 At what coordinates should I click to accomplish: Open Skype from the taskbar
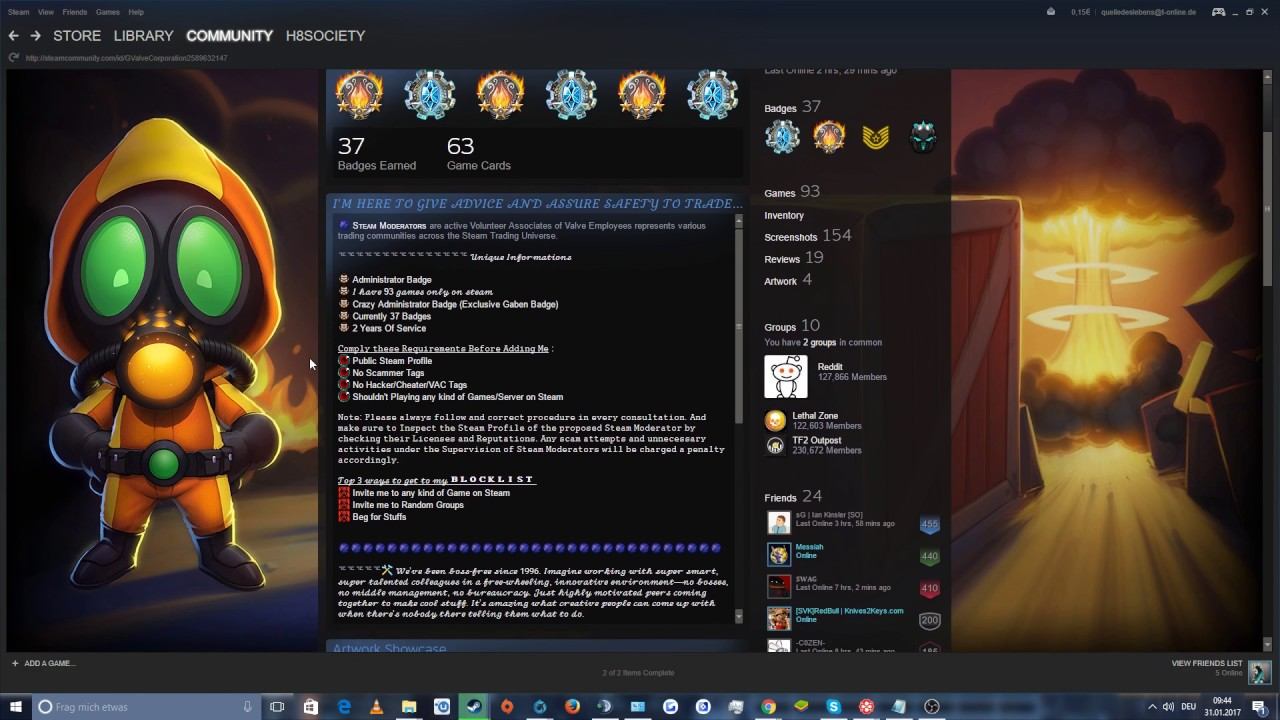833,707
